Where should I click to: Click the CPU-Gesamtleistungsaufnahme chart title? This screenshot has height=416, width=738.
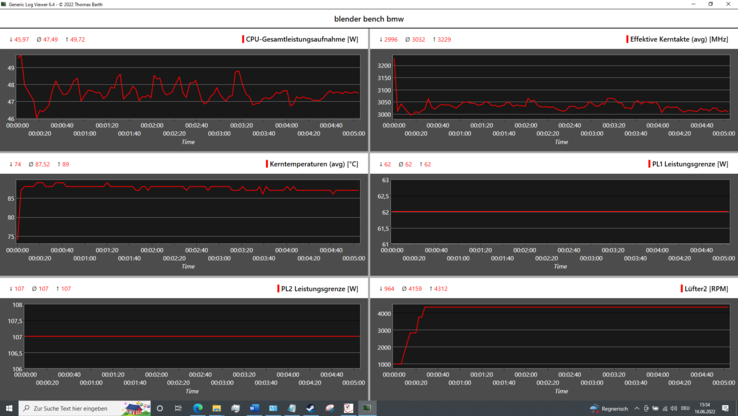coord(301,40)
